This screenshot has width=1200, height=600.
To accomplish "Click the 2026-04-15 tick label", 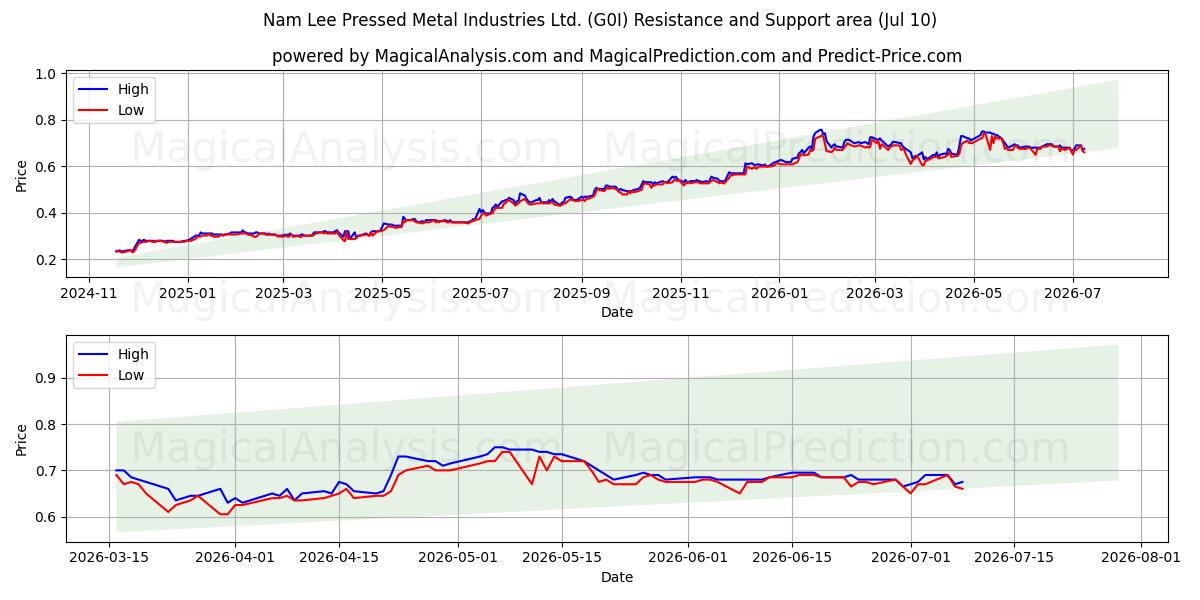I will pos(339,557).
